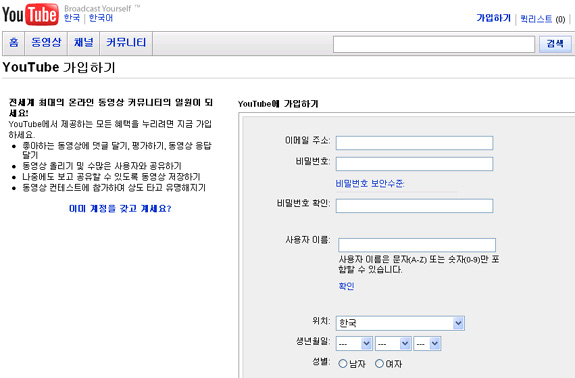Open the 위치 country dropdown
The image size is (575, 378).
(400, 323)
